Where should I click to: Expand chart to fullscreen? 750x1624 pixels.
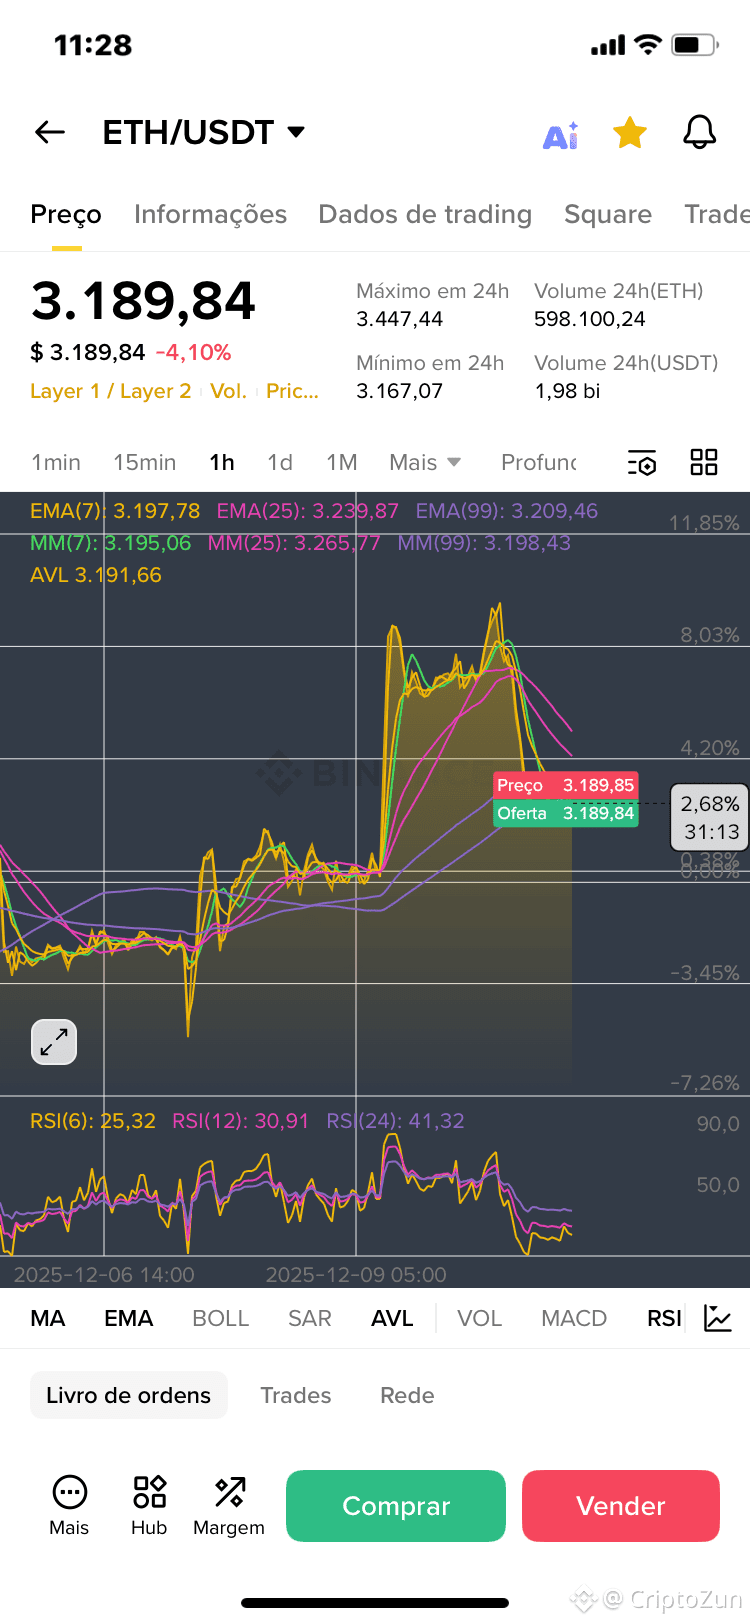[x=54, y=1042]
